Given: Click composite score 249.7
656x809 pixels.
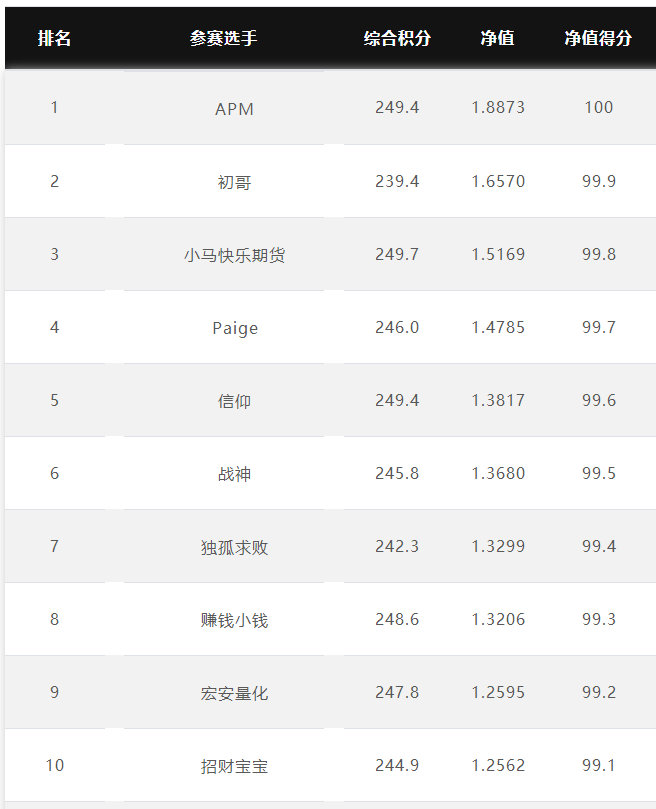Looking at the screenshot, I should pos(397,254).
